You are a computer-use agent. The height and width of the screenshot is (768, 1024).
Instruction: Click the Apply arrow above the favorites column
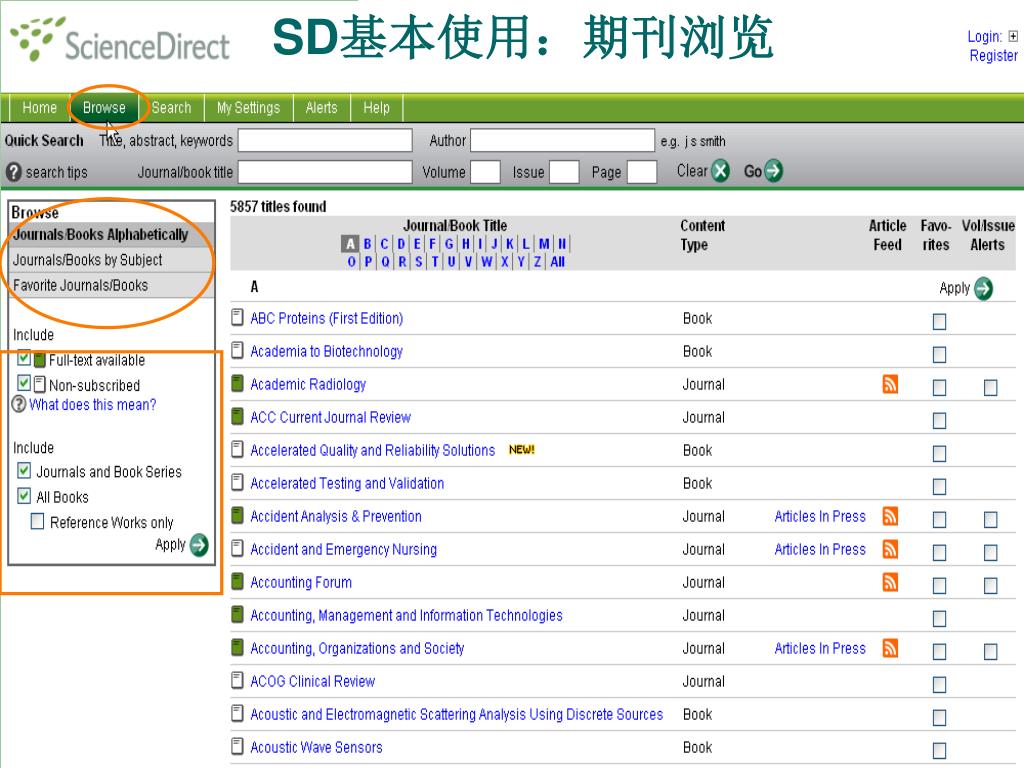[983, 288]
